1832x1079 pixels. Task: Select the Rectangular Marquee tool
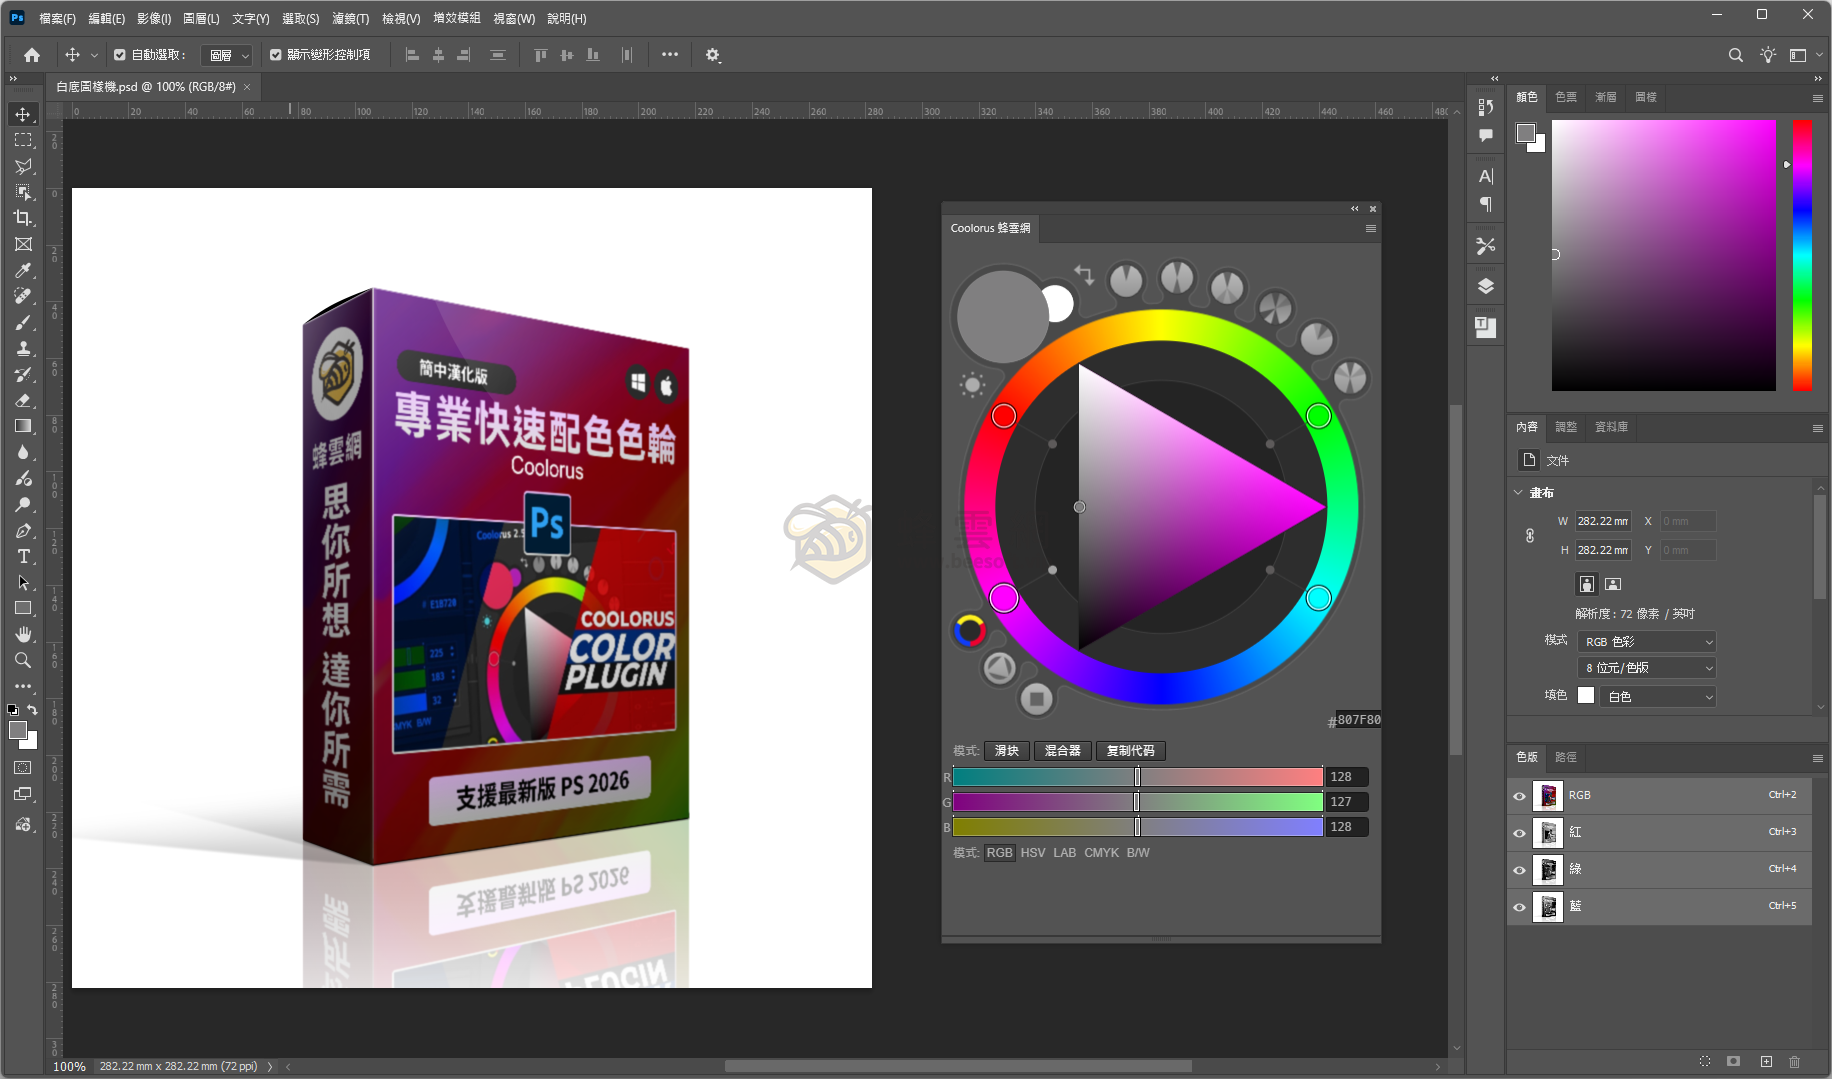(23, 140)
